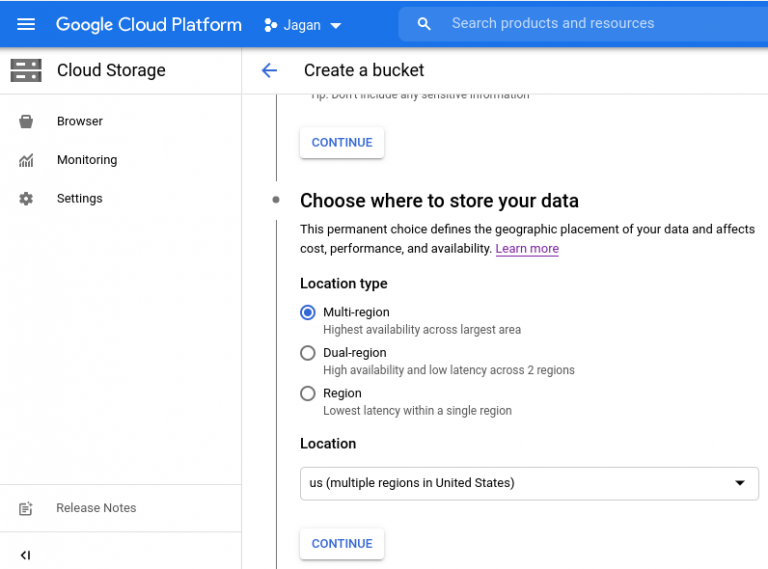This screenshot has height=569, width=768.
Task: Click the Browser bucket icon
Action: click(x=26, y=121)
